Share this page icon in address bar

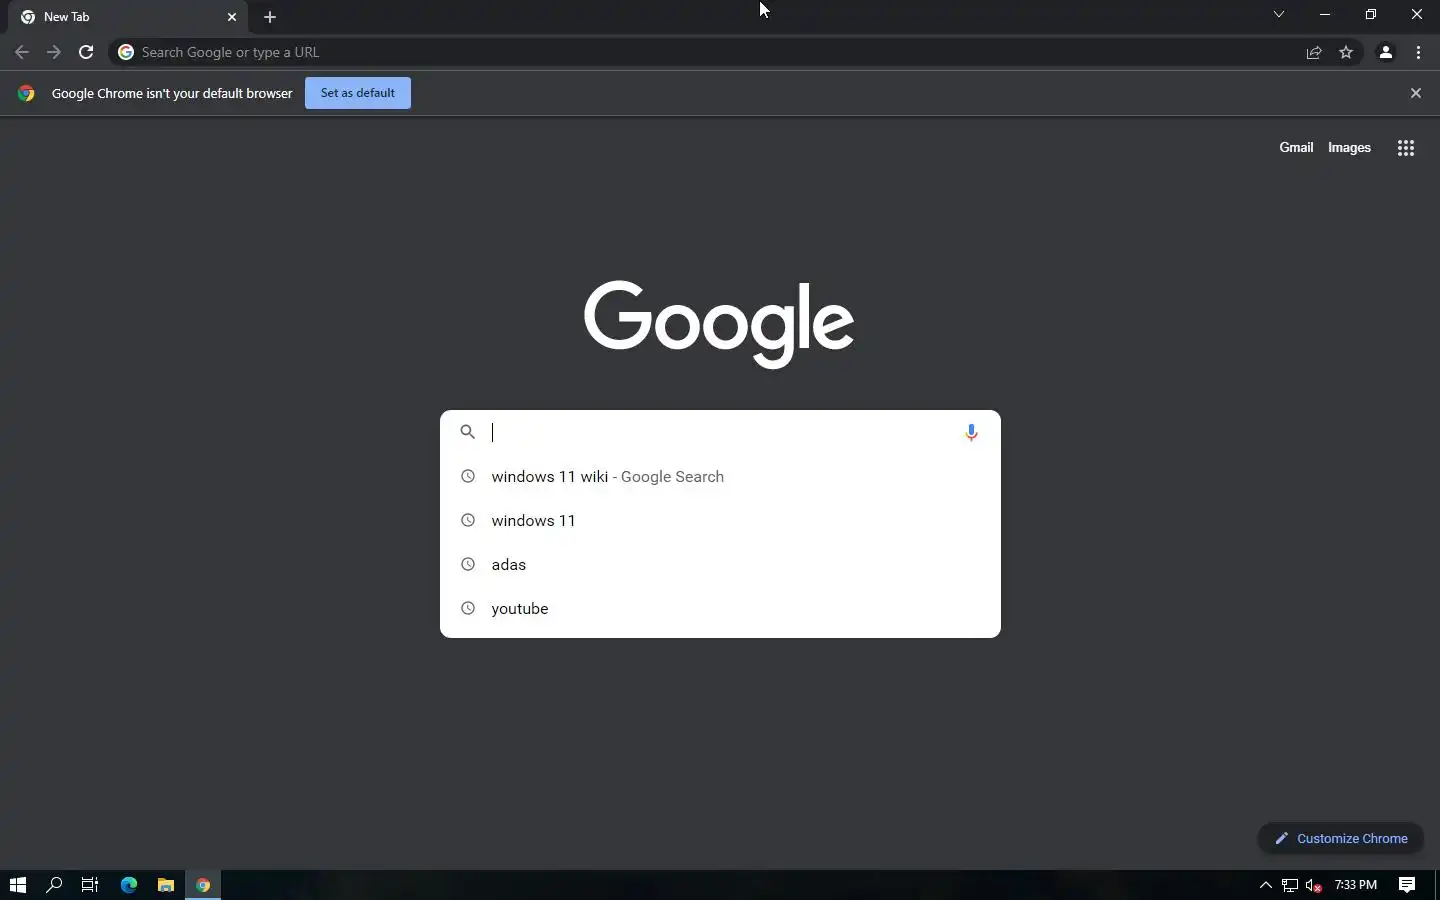point(1314,52)
